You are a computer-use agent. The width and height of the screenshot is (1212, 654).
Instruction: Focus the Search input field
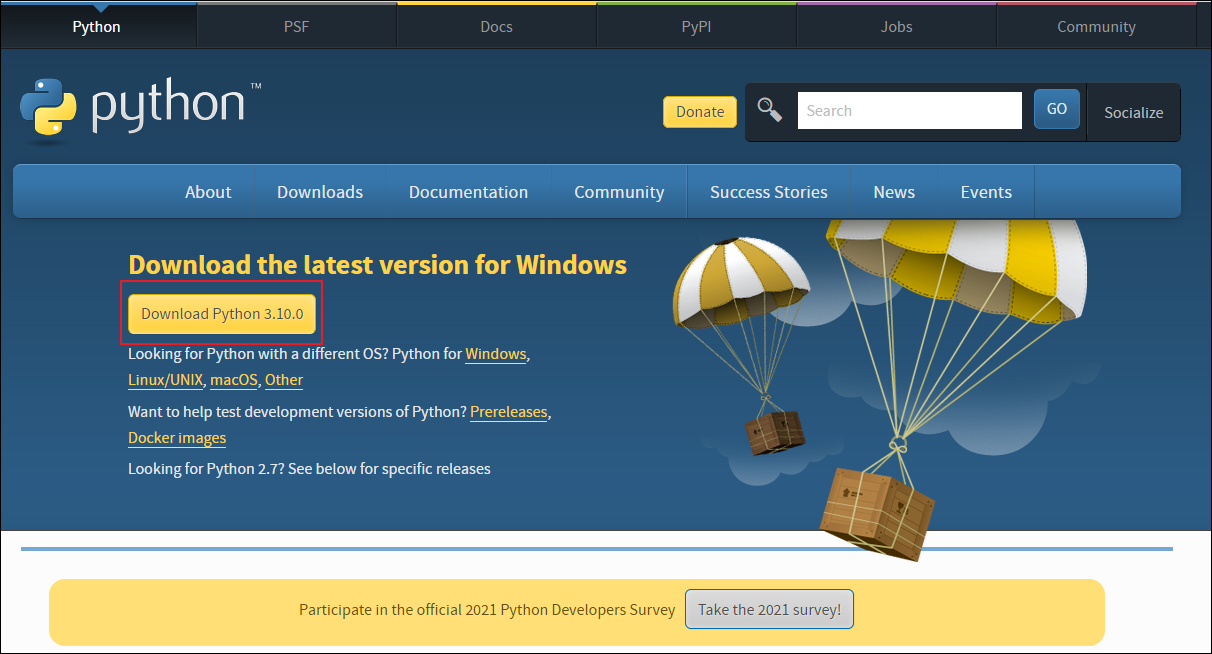pos(909,111)
